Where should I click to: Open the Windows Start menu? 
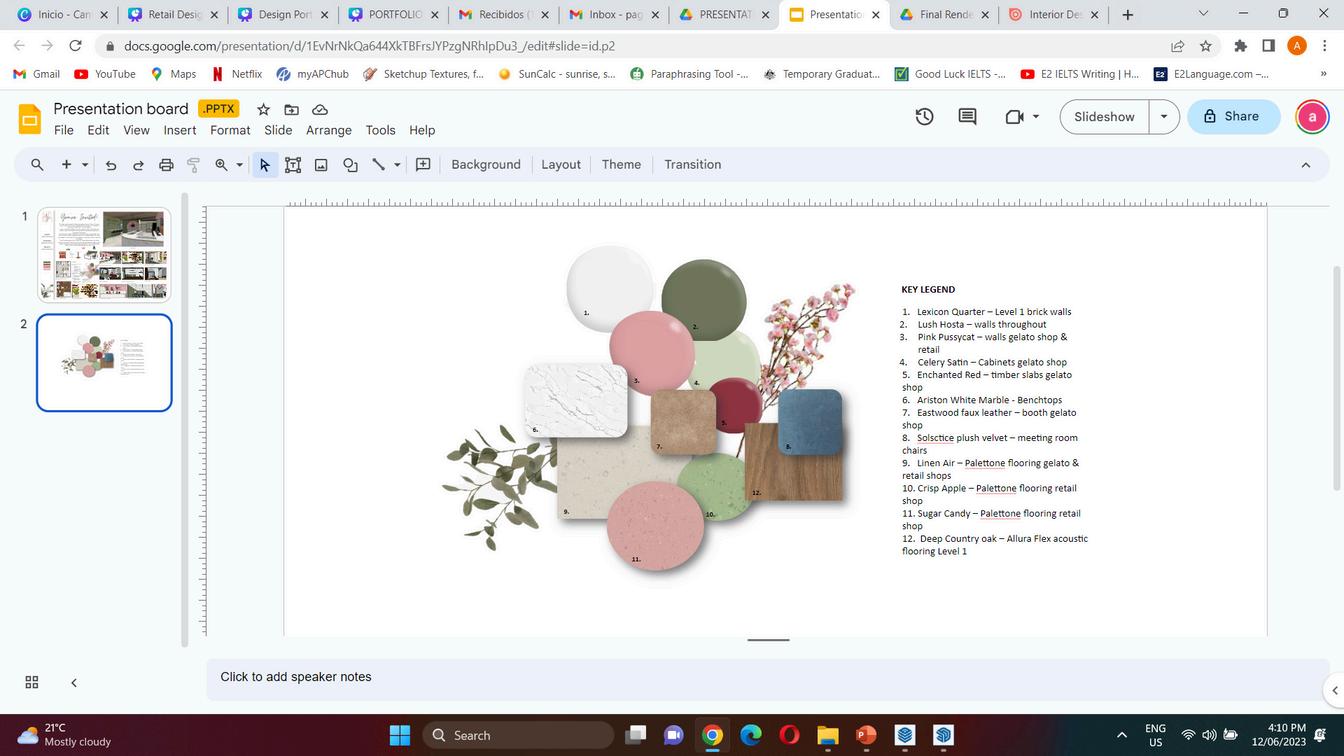tap(399, 735)
